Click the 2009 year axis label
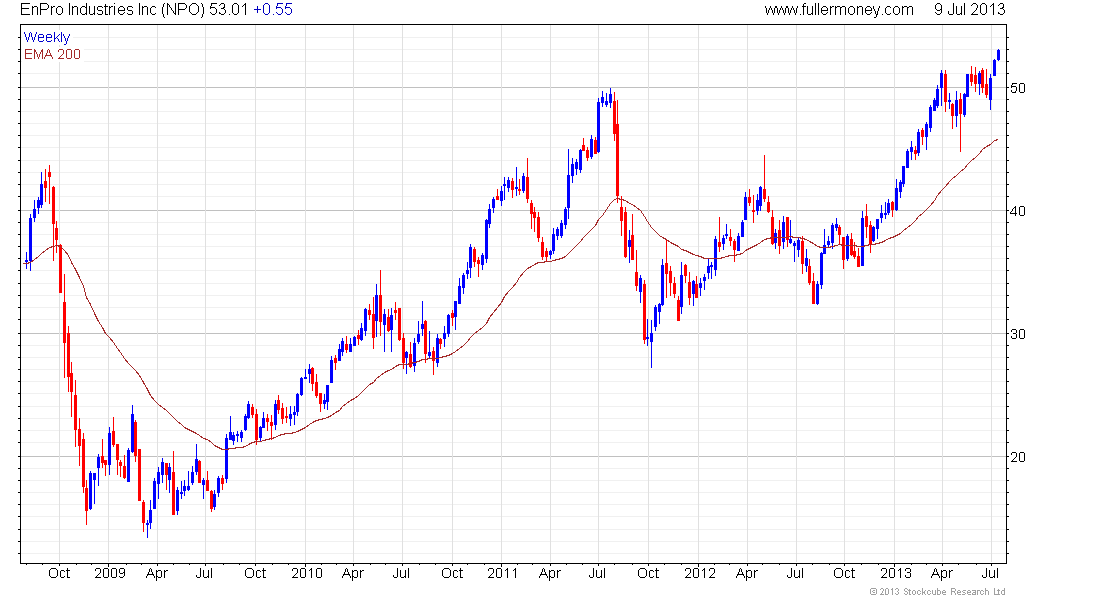The image size is (1100, 600). click(x=110, y=573)
